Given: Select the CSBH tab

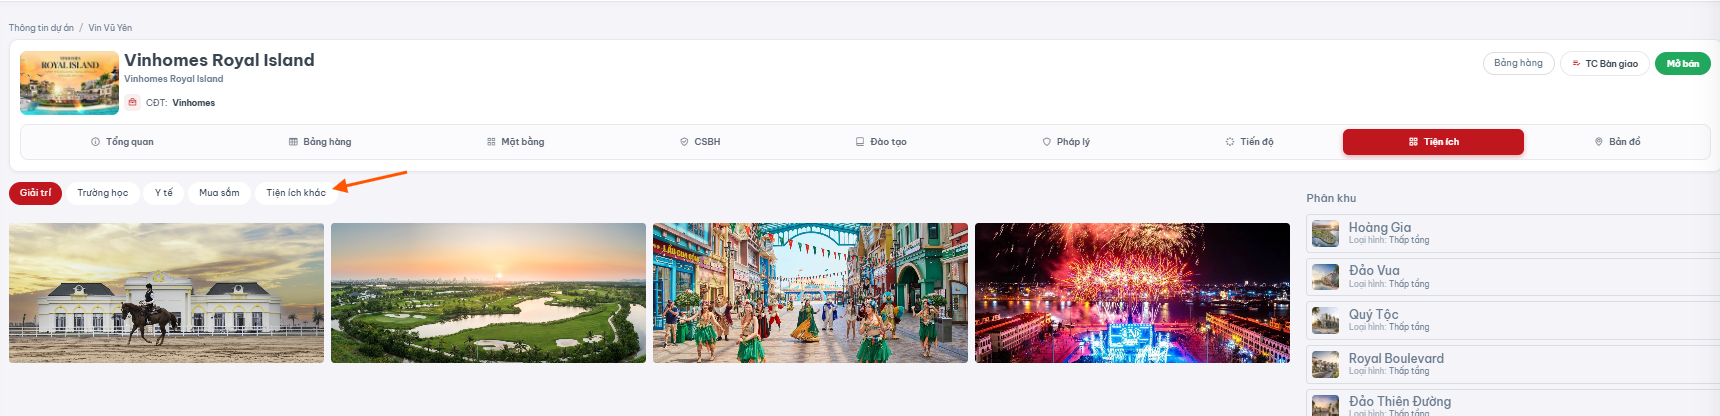Looking at the screenshot, I should (700, 142).
